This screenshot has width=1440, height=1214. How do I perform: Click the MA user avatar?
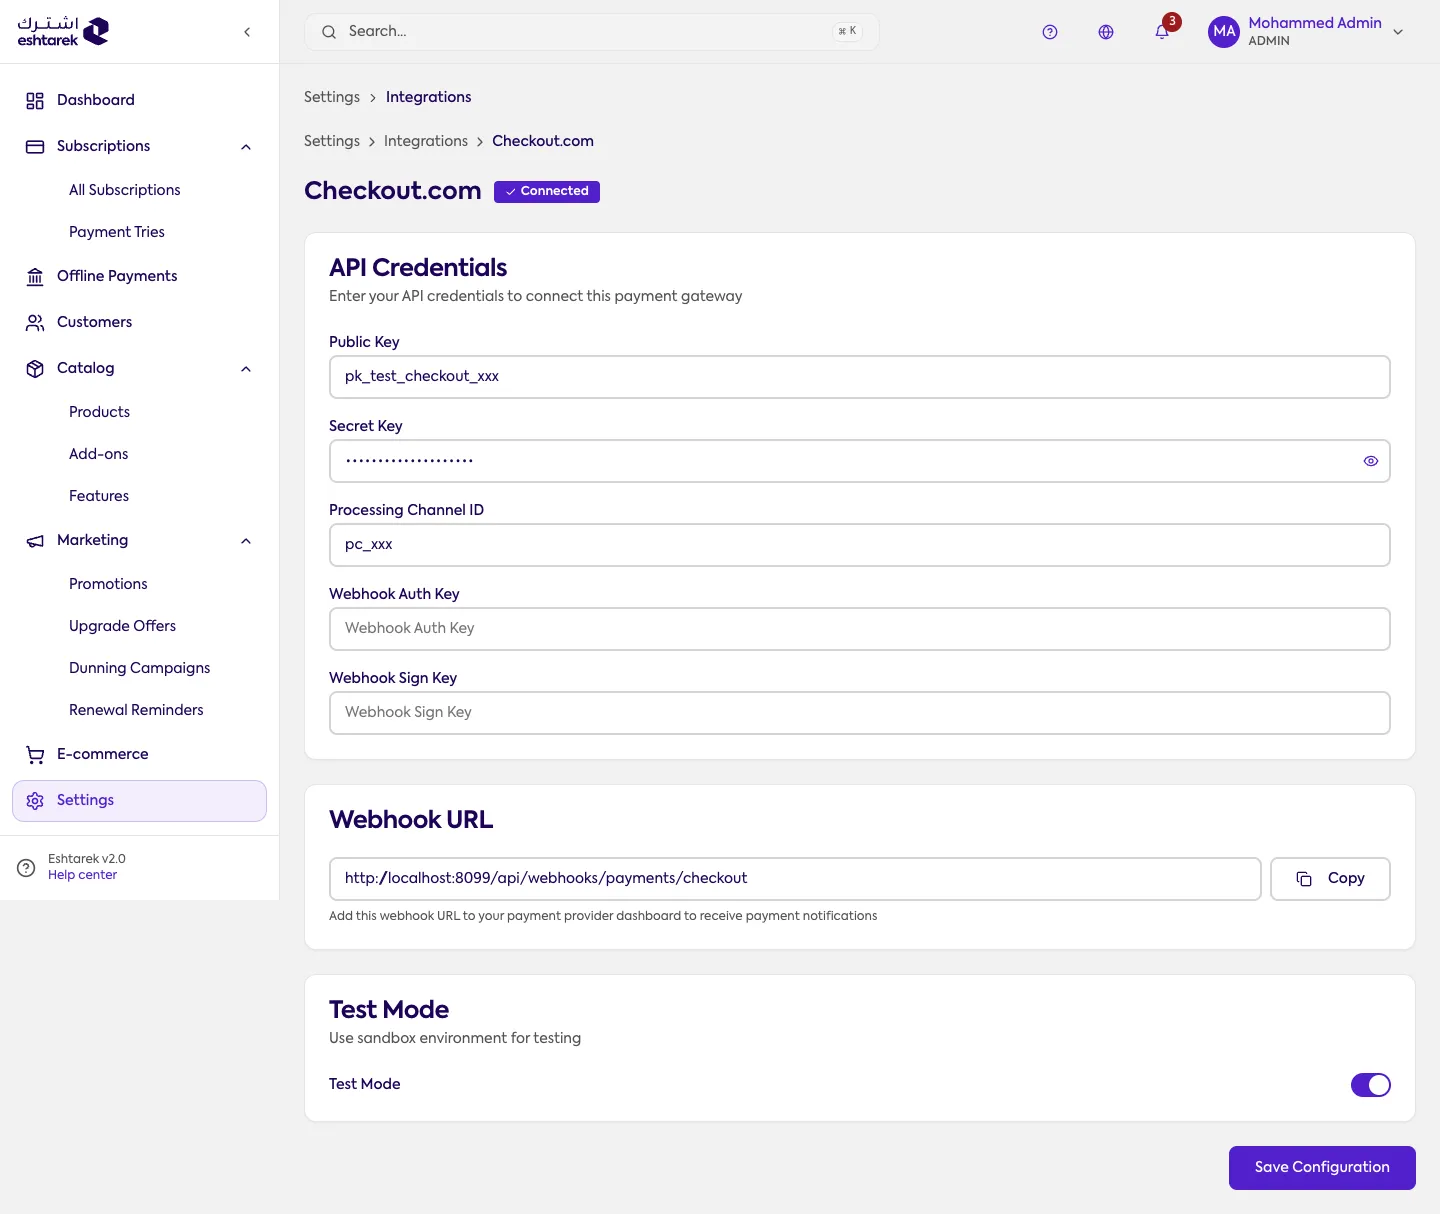point(1224,31)
